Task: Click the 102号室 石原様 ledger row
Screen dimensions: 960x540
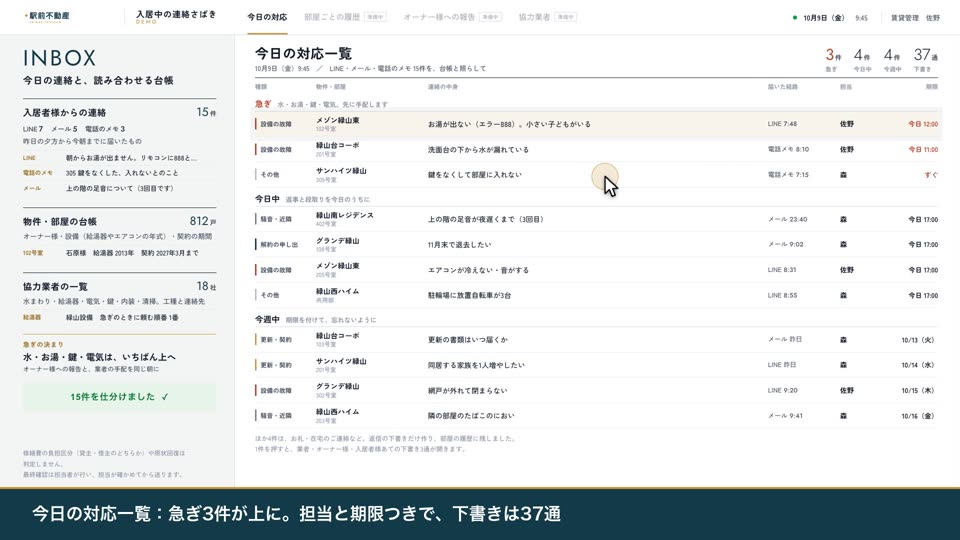Action: pos(119,253)
